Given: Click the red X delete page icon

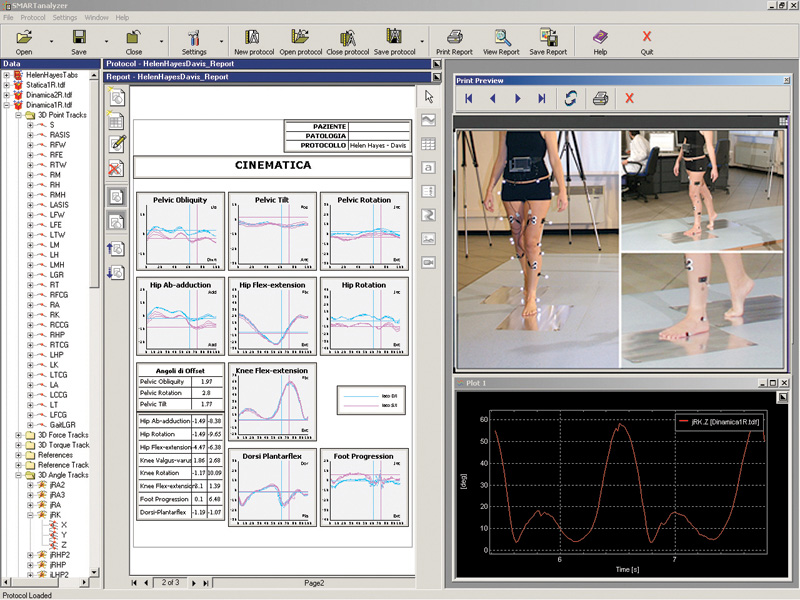Looking at the screenshot, I should [x=117, y=167].
